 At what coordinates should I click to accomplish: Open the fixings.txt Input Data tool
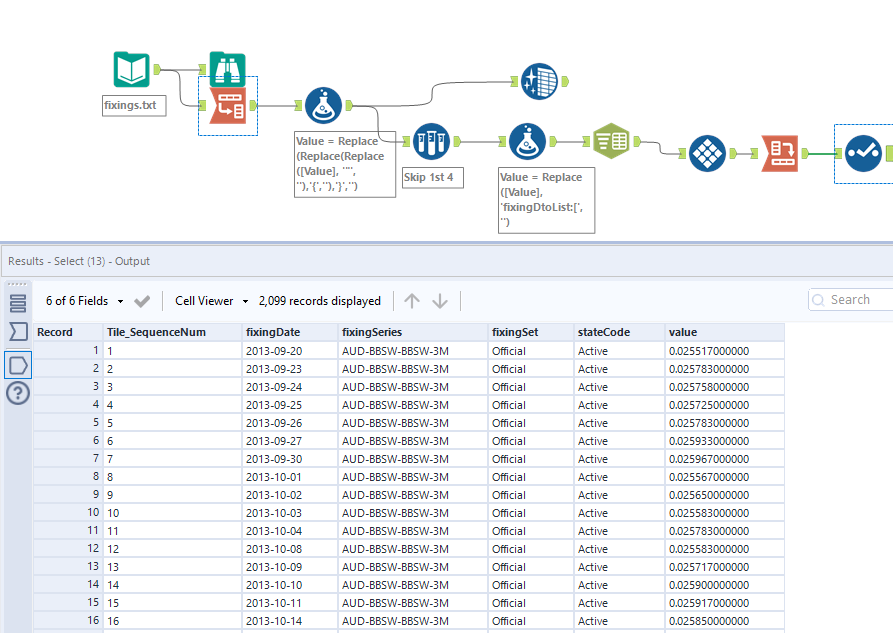130,68
